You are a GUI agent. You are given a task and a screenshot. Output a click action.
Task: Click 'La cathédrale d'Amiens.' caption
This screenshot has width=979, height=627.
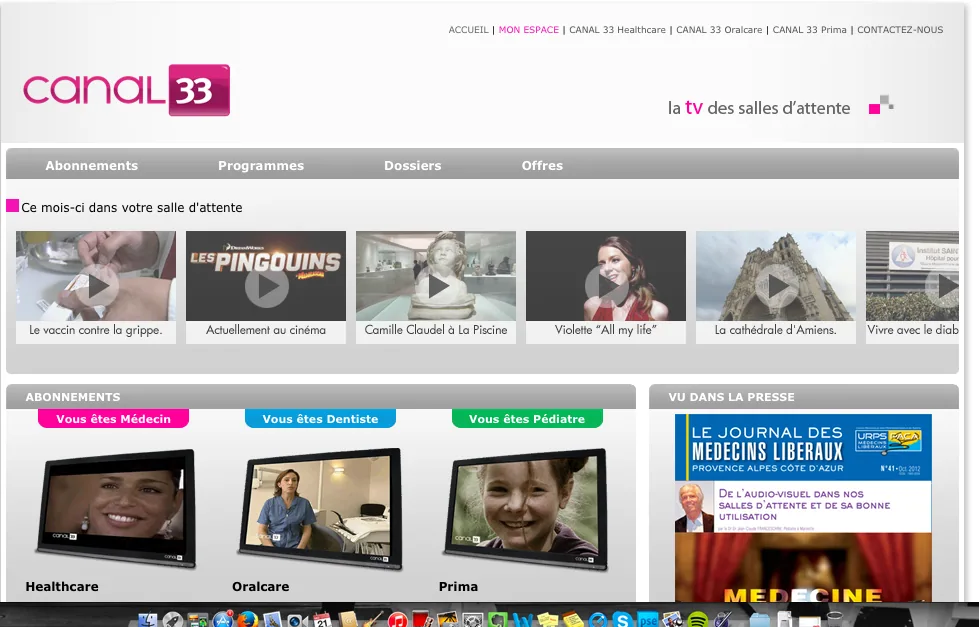[775, 330]
